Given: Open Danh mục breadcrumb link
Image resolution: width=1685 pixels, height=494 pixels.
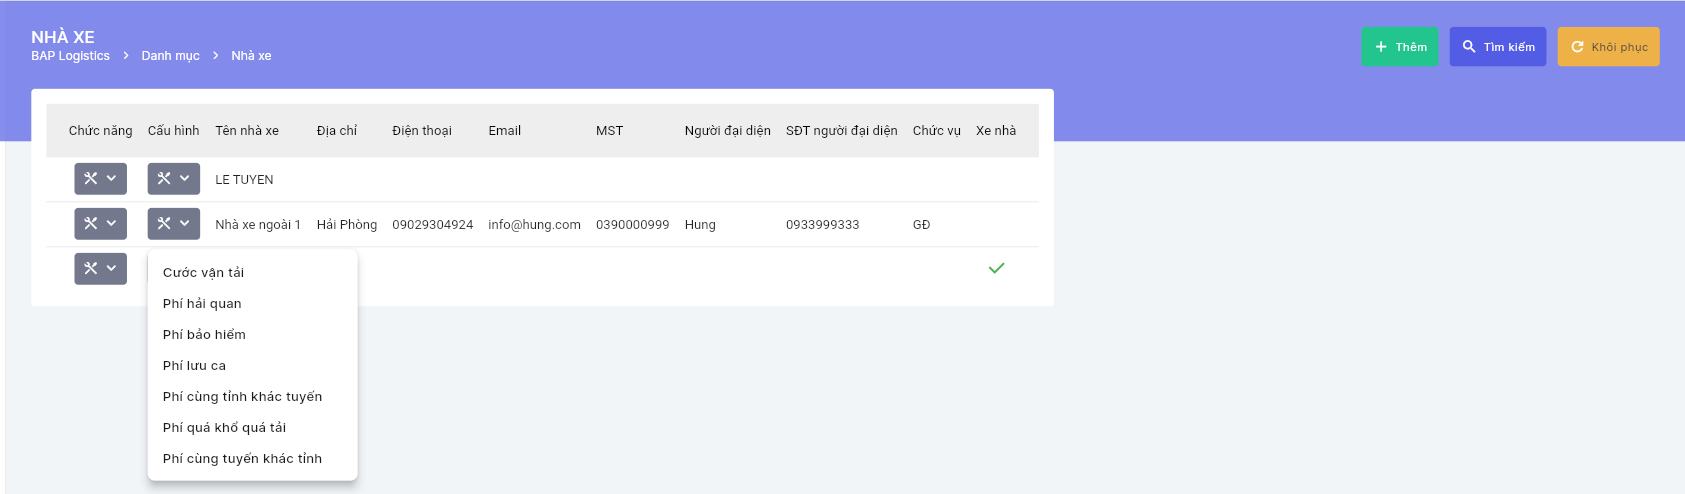Looking at the screenshot, I should [170, 56].
